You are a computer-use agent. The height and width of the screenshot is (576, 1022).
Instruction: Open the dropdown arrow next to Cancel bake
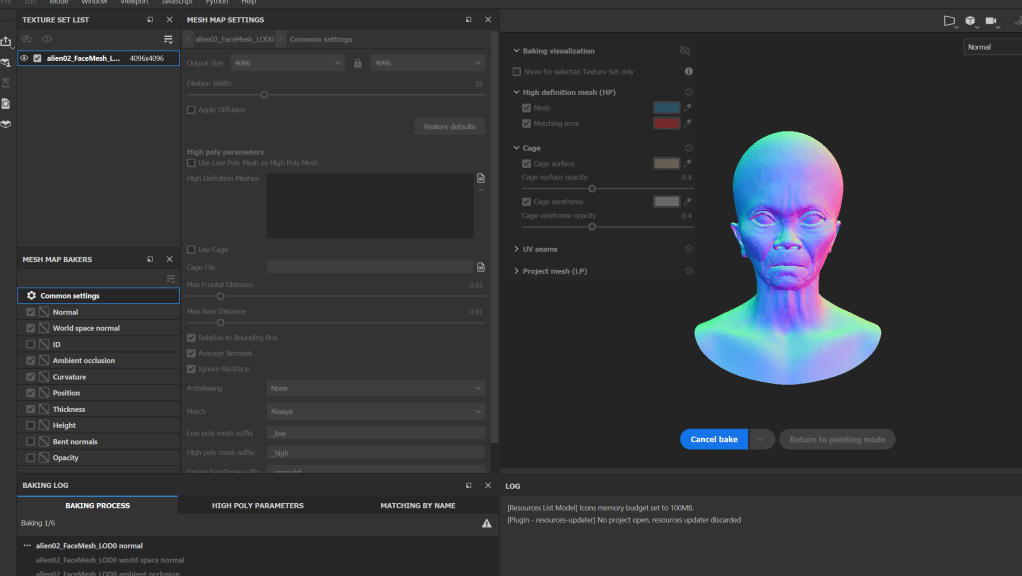[x=762, y=439]
